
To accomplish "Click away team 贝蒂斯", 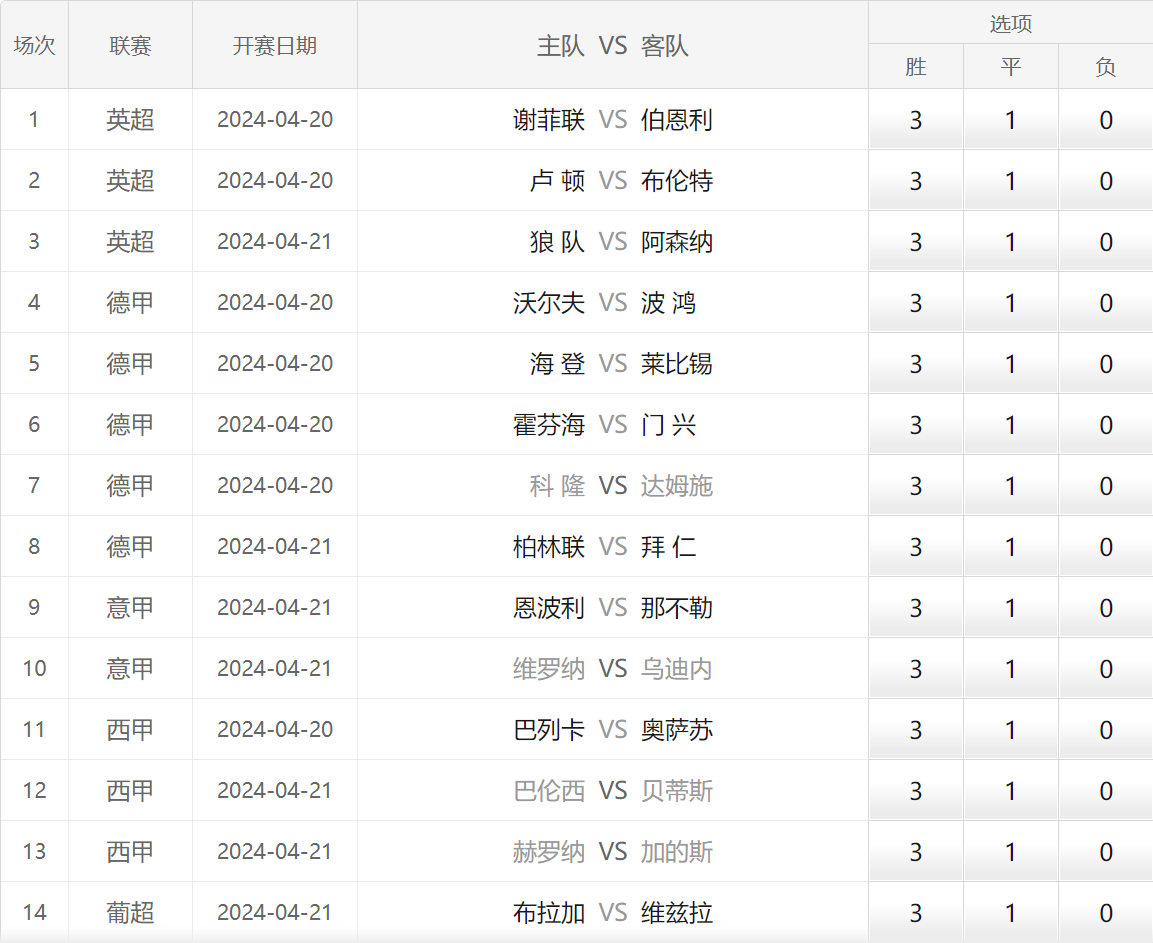I will (x=677, y=791).
